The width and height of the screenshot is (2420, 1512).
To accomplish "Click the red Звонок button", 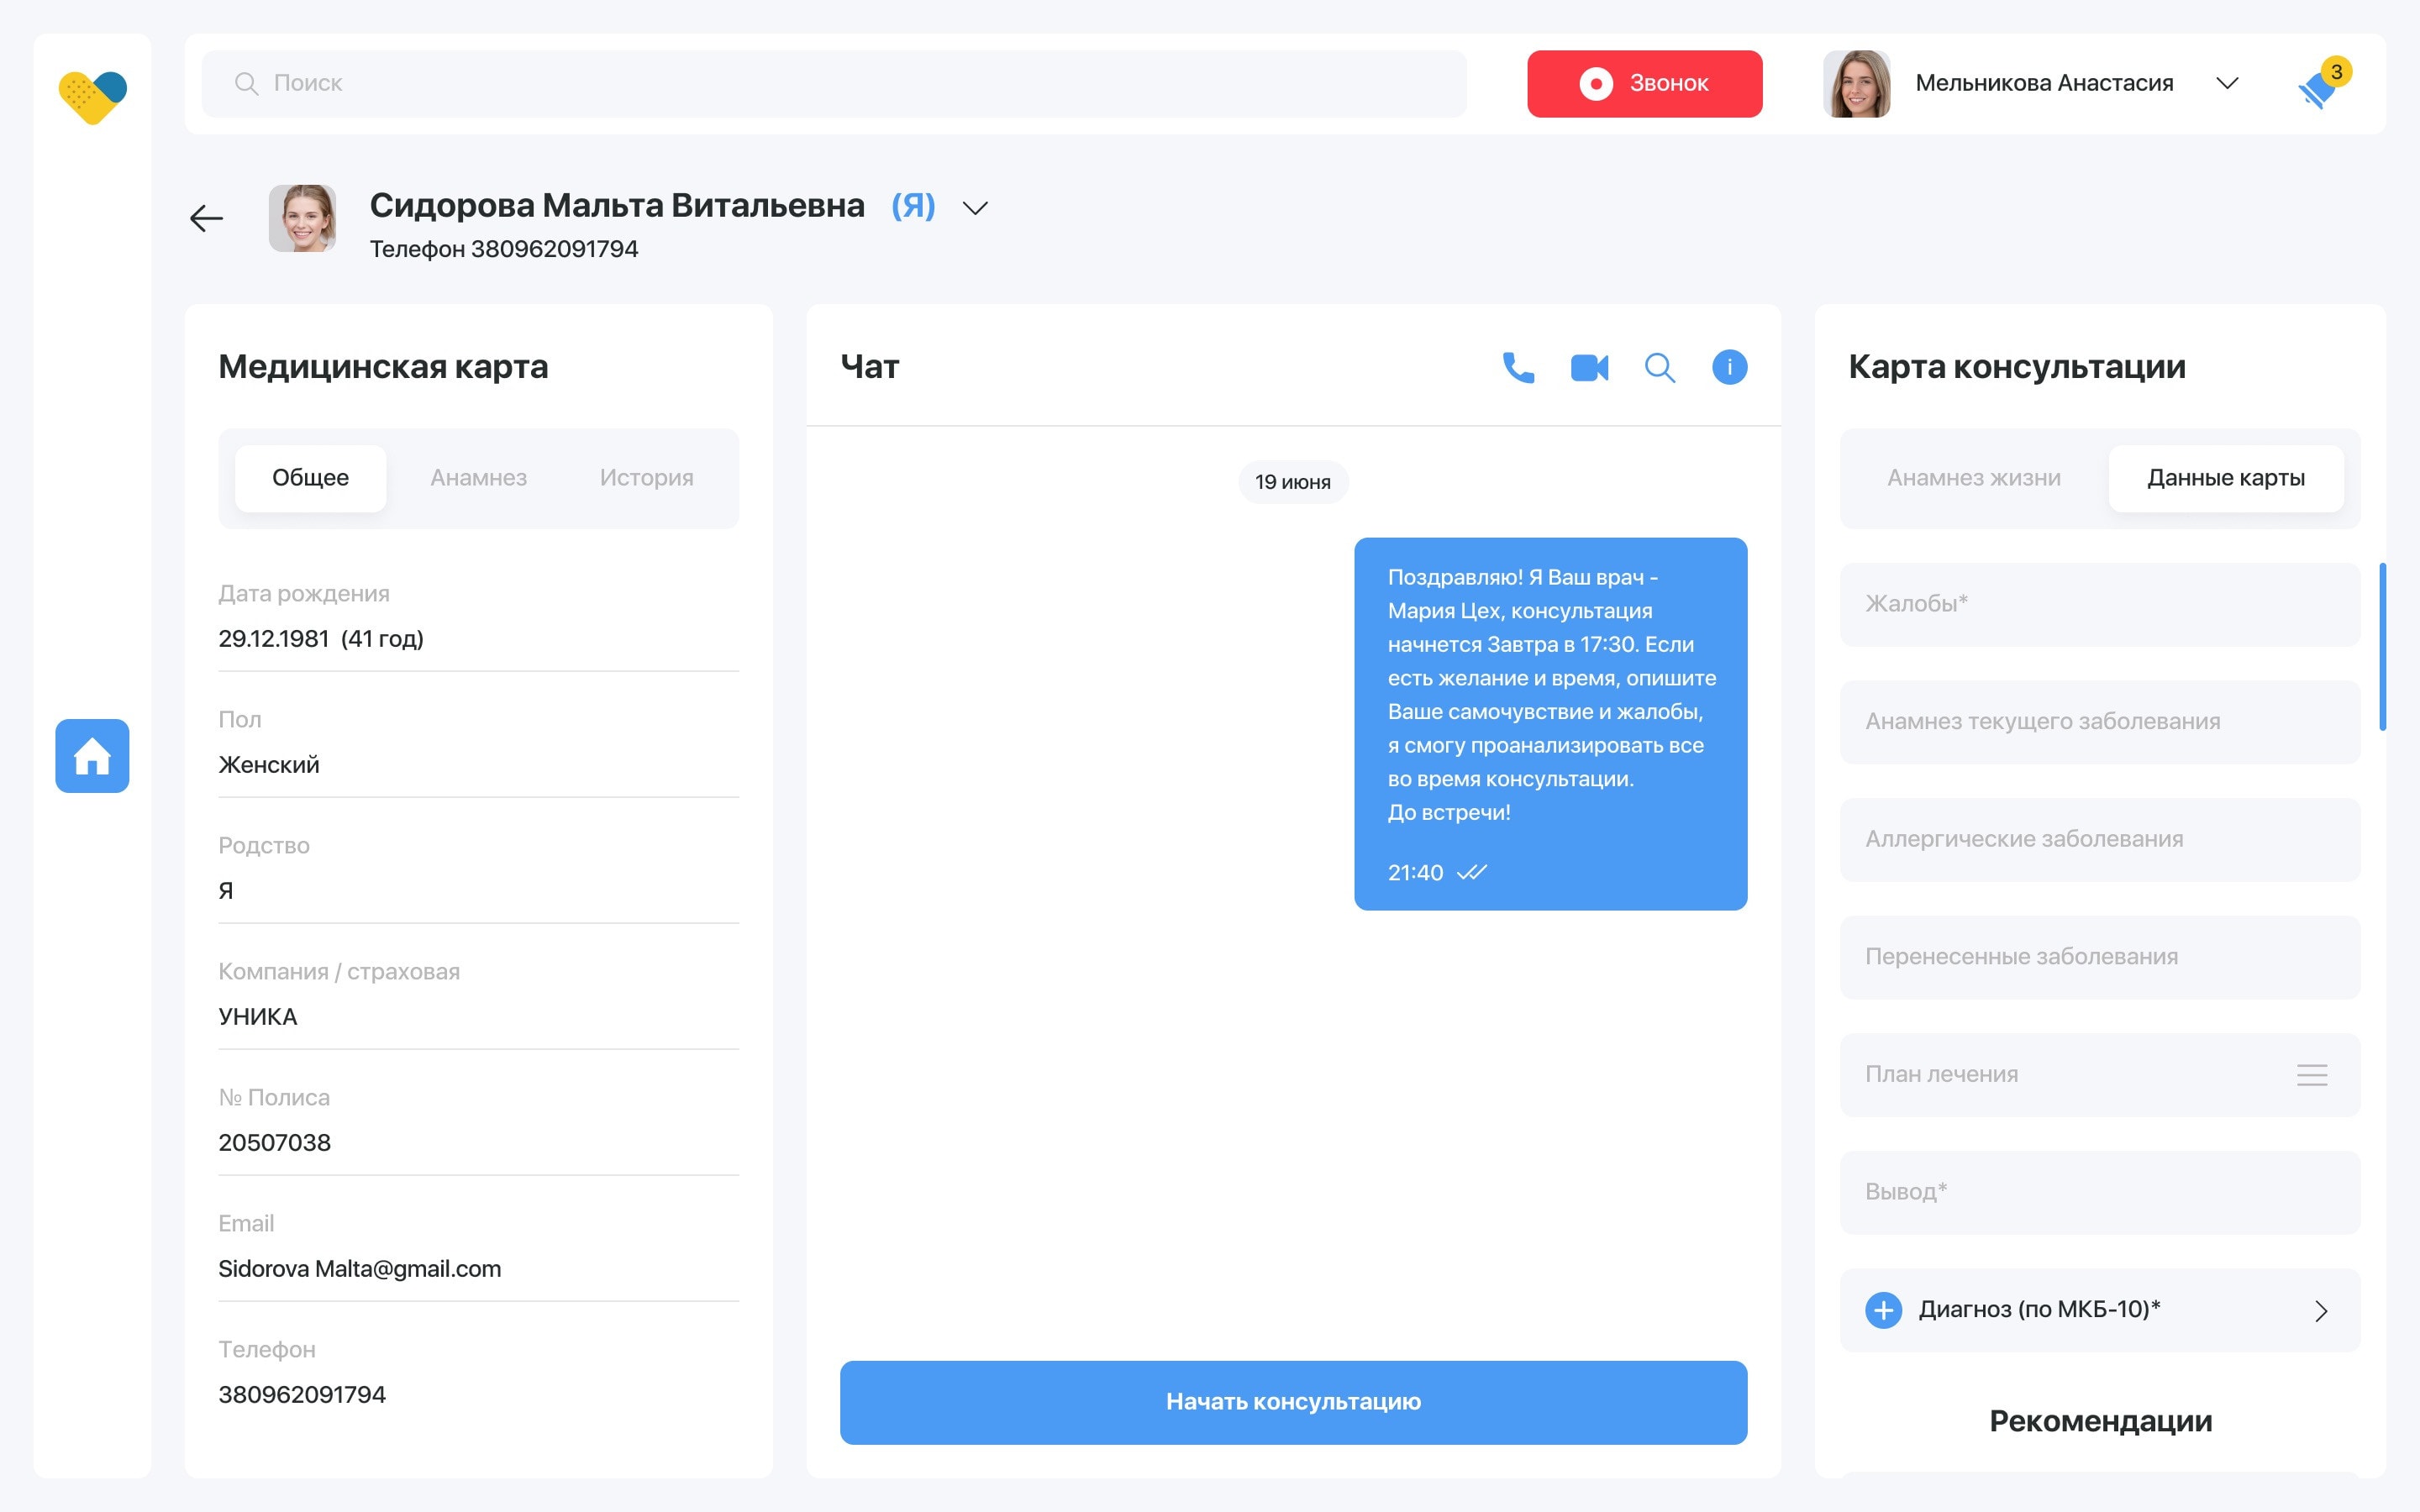I will (1644, 84).
